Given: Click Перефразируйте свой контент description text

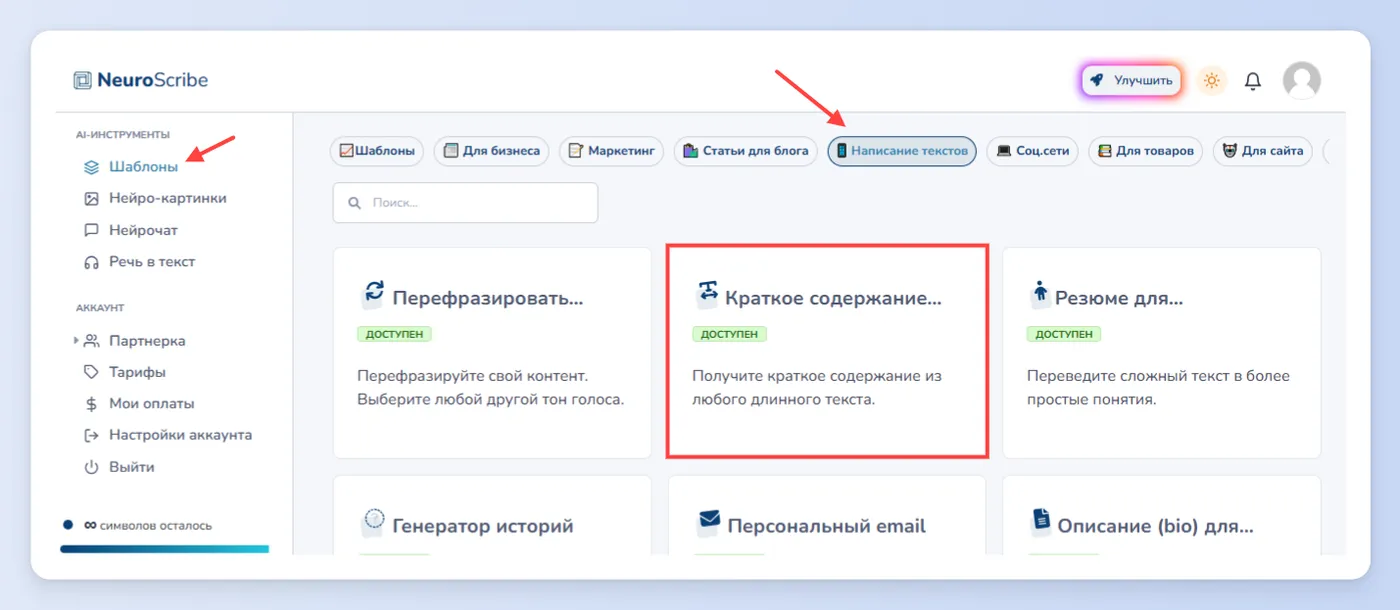Looking at the screenshot, I should click(x=490, y=388).
